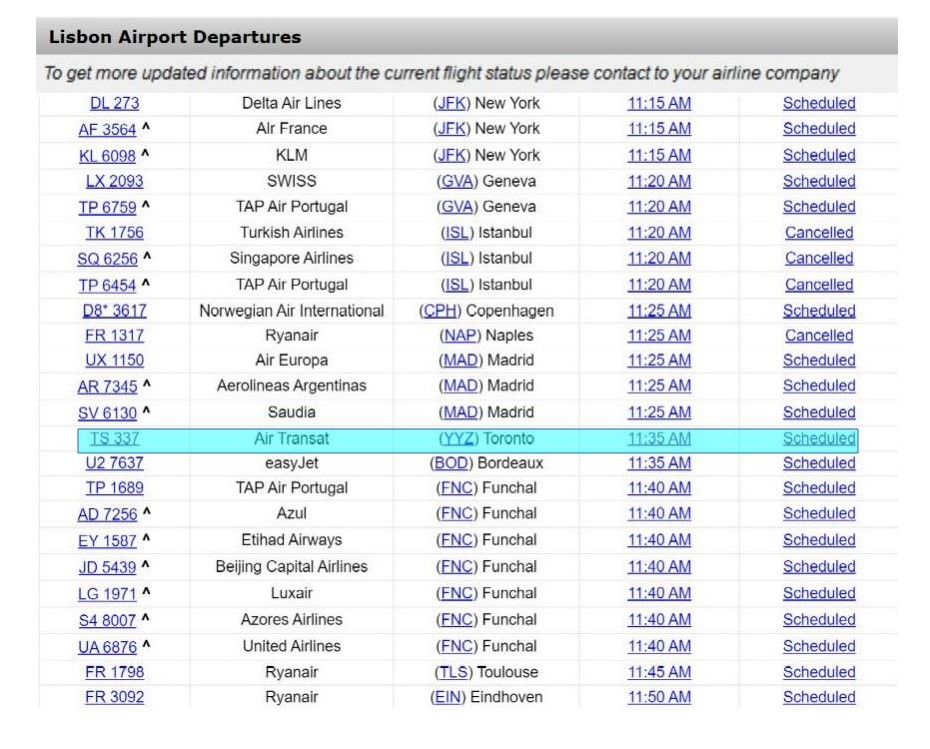Click EIN airport code for Eindhoven
The image size is (930, 749).
447,697
